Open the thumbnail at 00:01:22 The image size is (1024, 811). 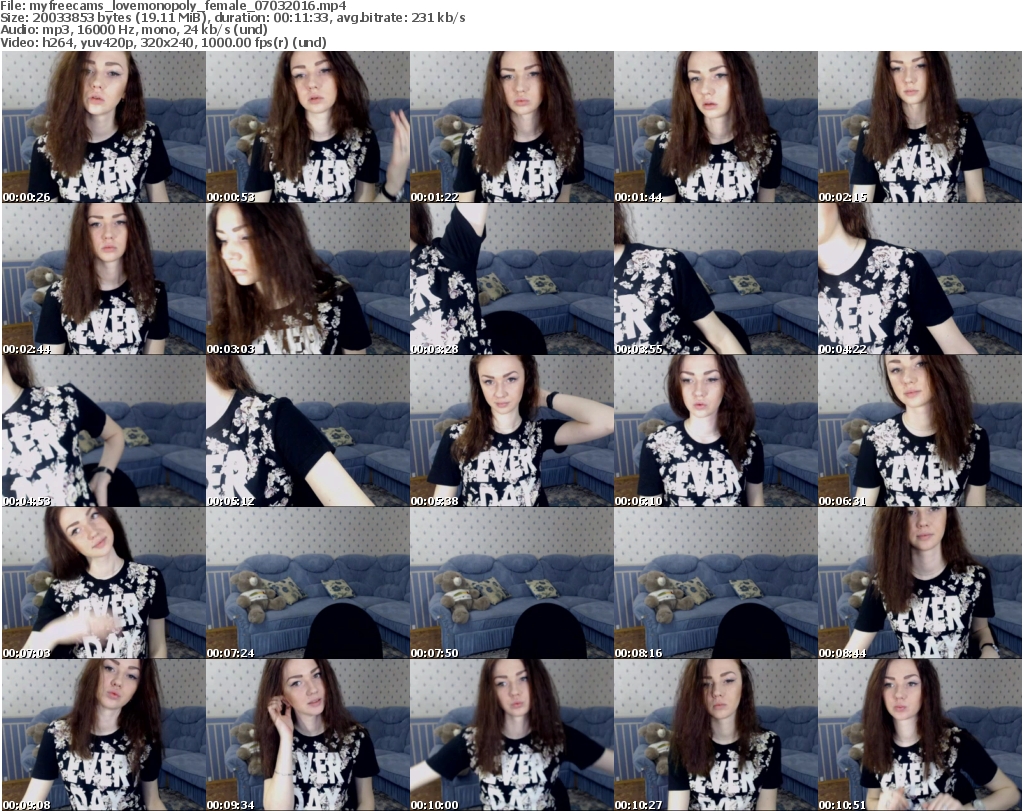(511, 127)
